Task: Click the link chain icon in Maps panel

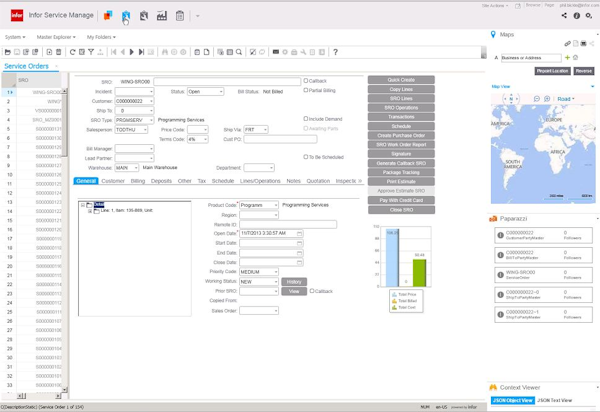Action: point(568,44)
